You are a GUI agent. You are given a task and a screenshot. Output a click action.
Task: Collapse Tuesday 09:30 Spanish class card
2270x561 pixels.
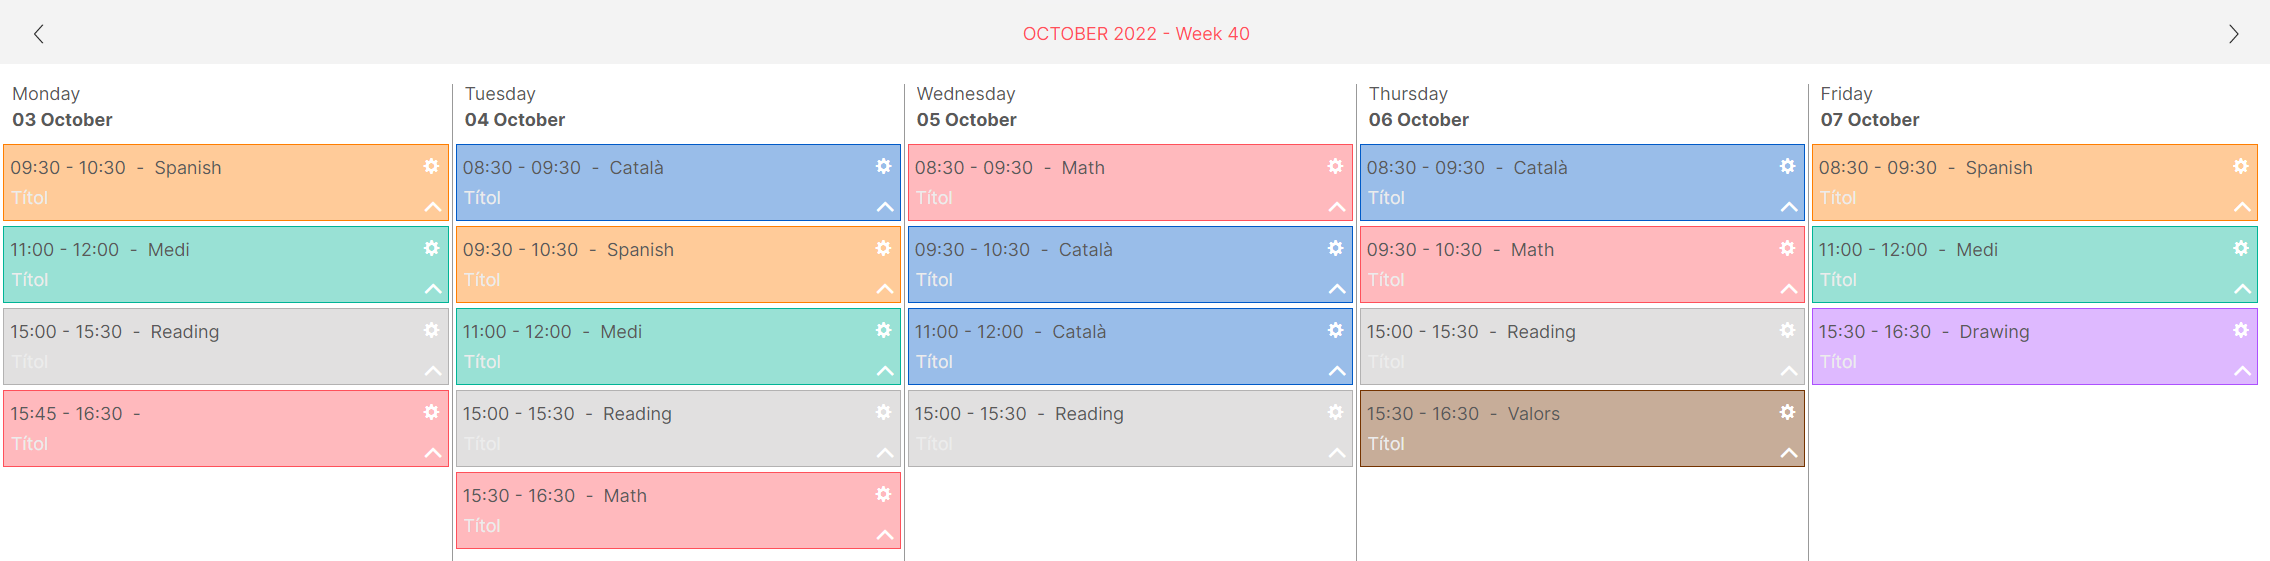[885, 289]
